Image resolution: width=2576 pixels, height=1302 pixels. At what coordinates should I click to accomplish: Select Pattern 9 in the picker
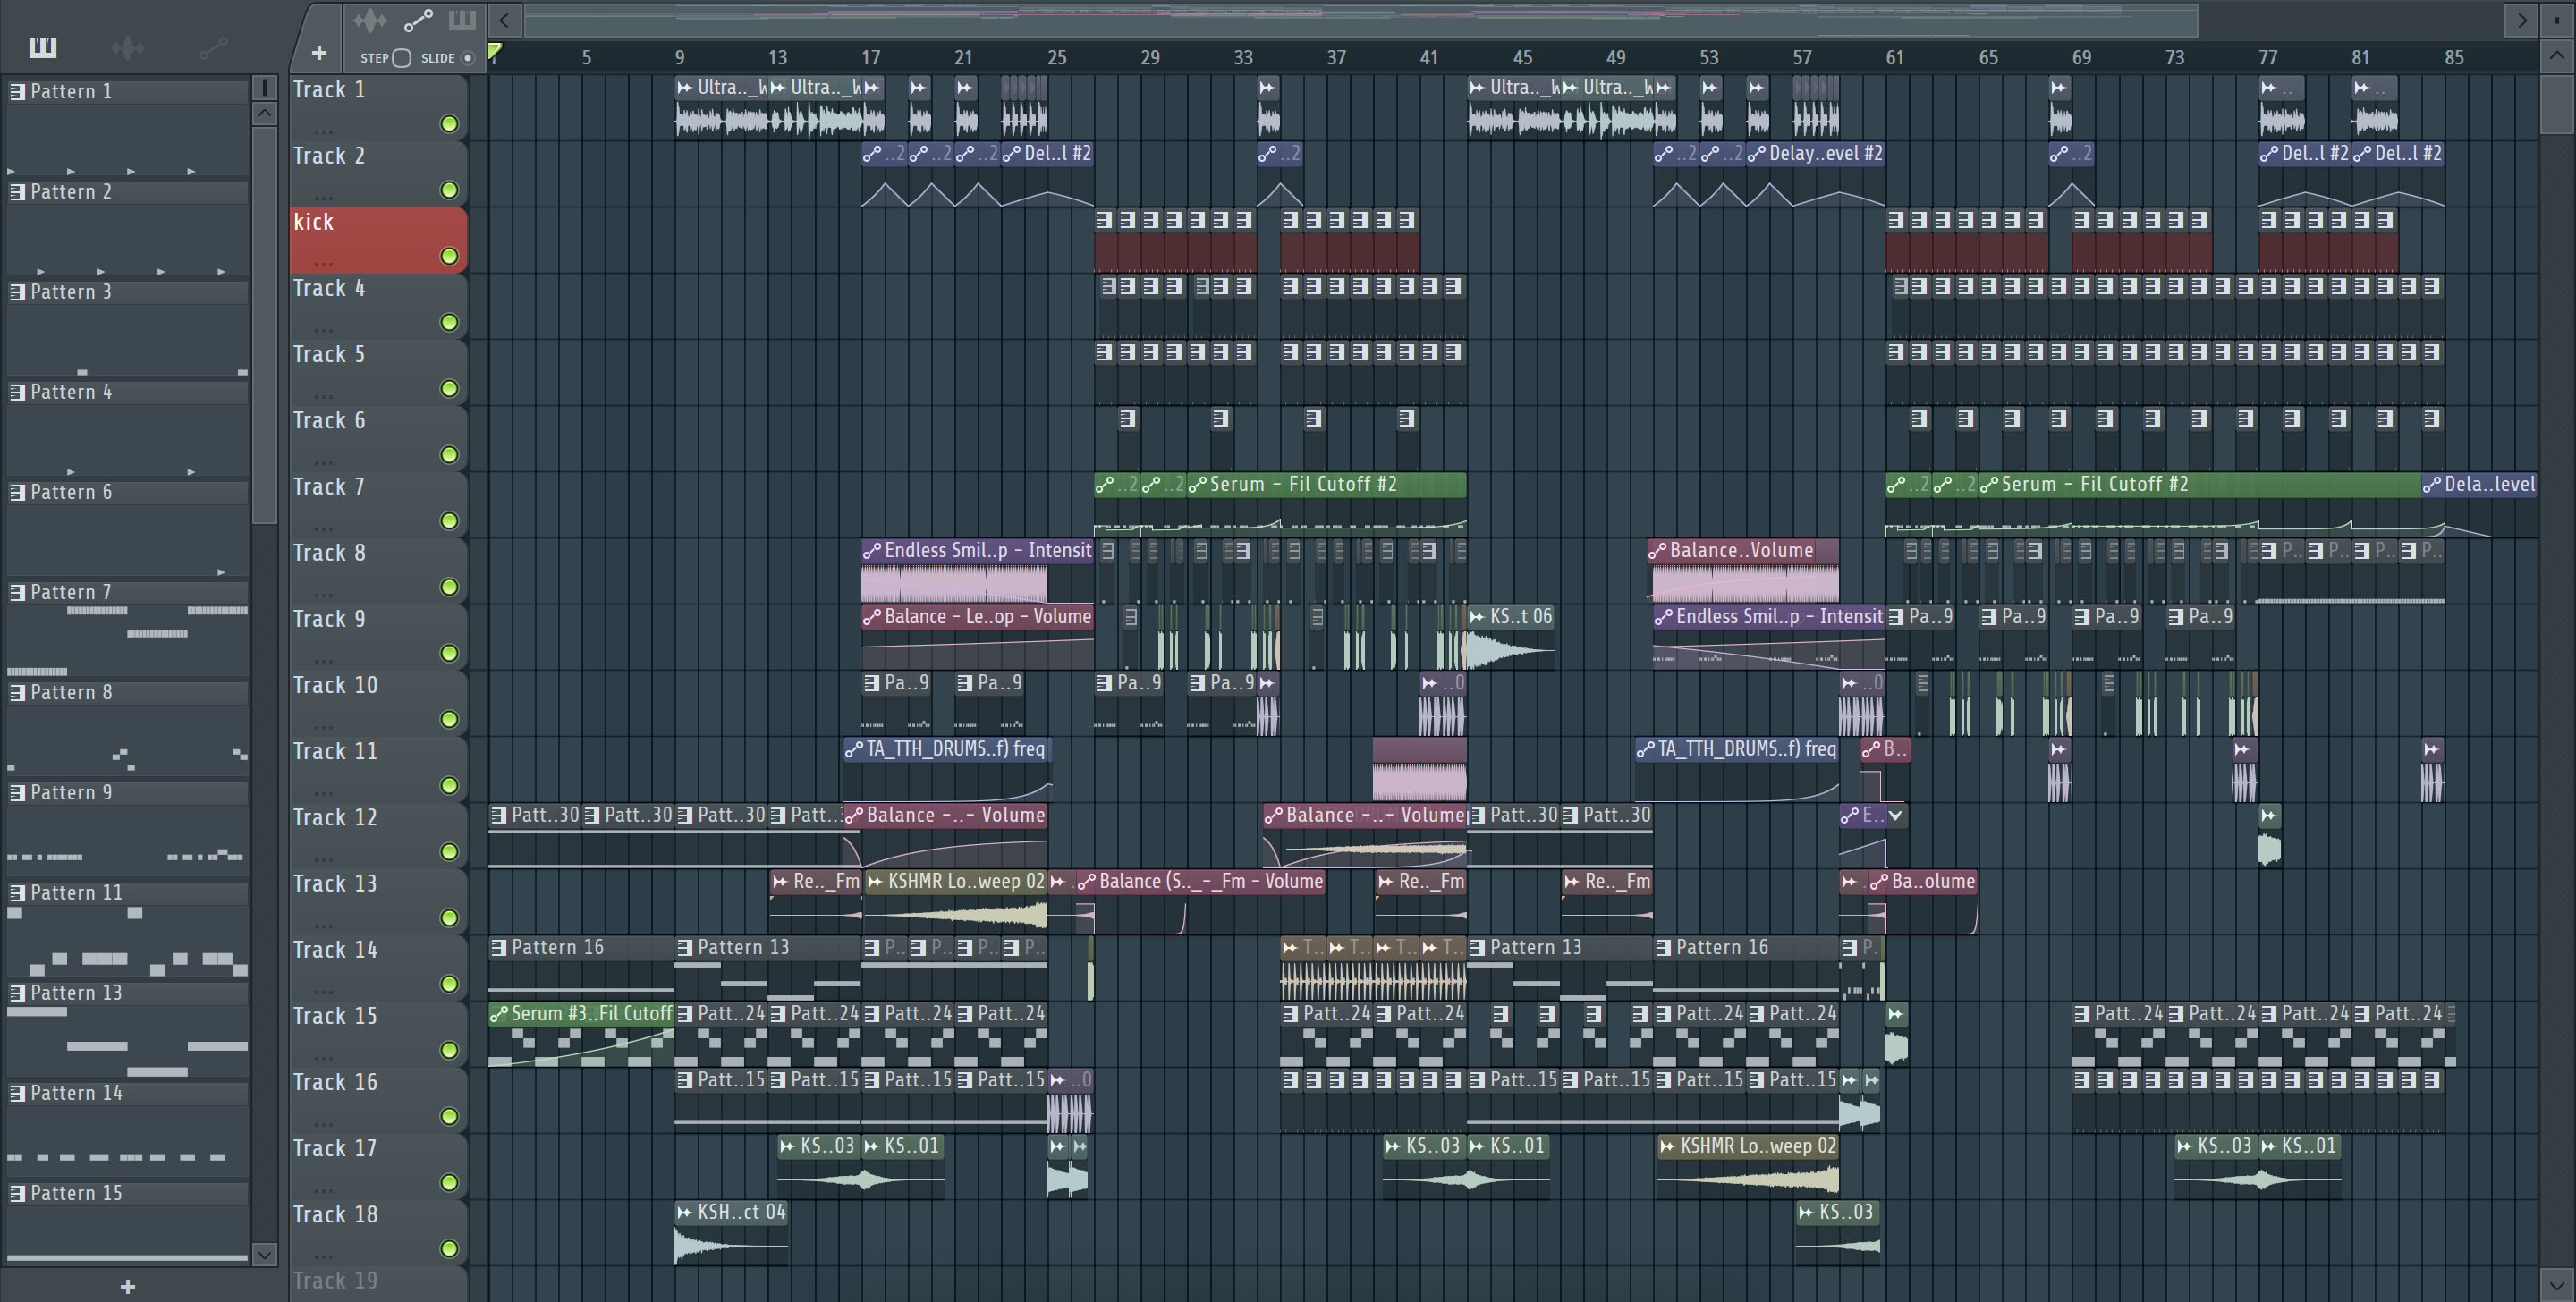[x=128, y=792]
